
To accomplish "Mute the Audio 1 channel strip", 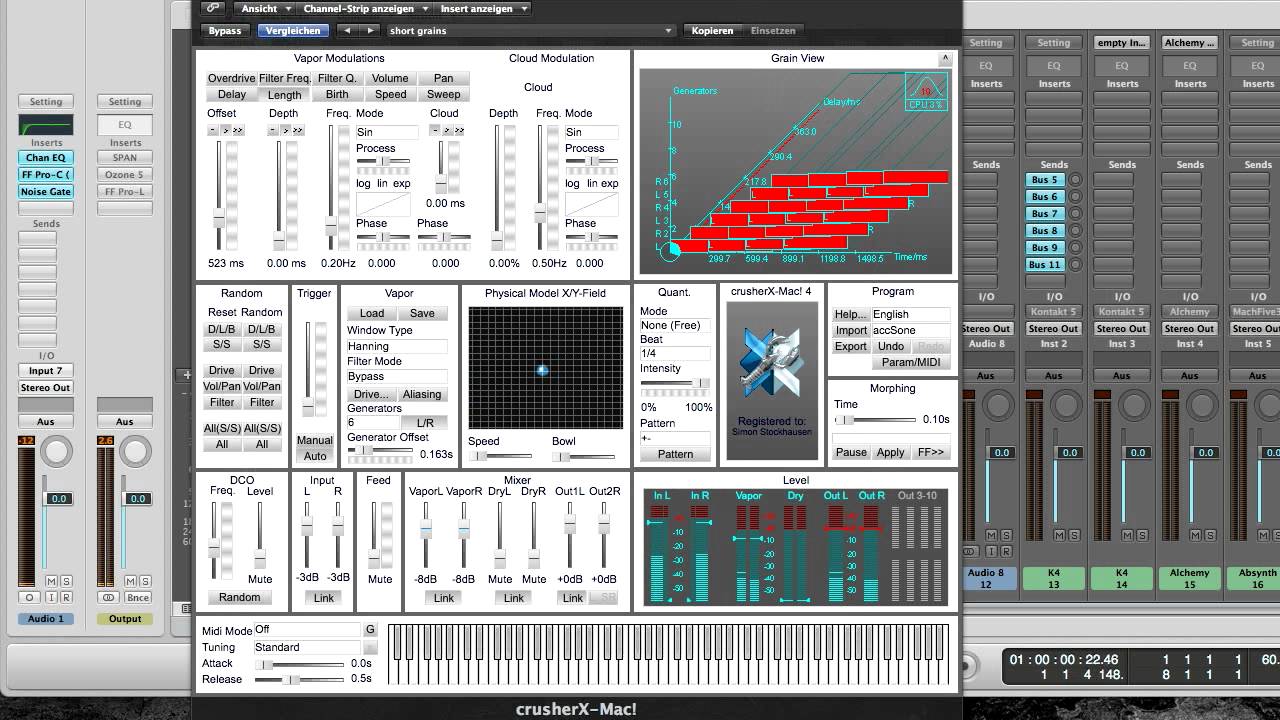I will coord(52,581).
